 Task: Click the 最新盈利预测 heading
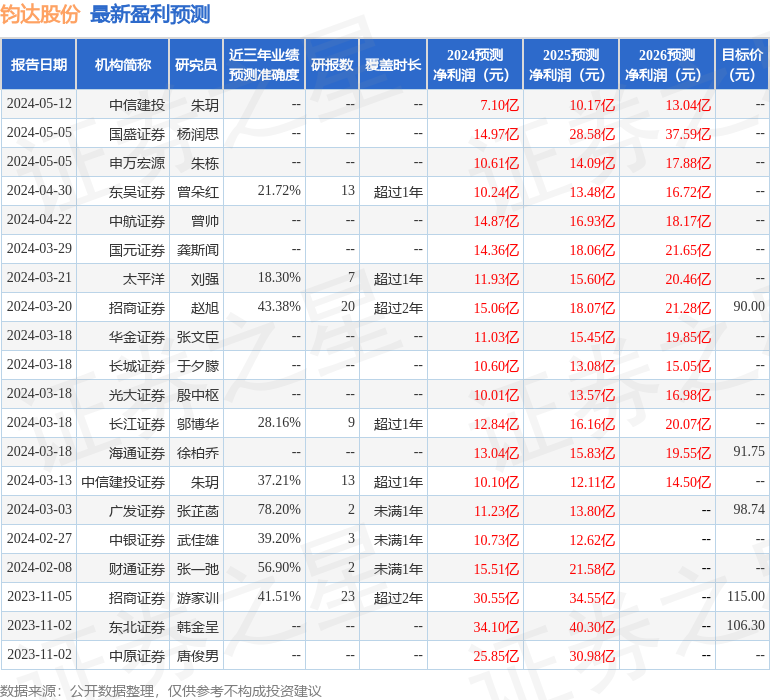pos(150,14)
